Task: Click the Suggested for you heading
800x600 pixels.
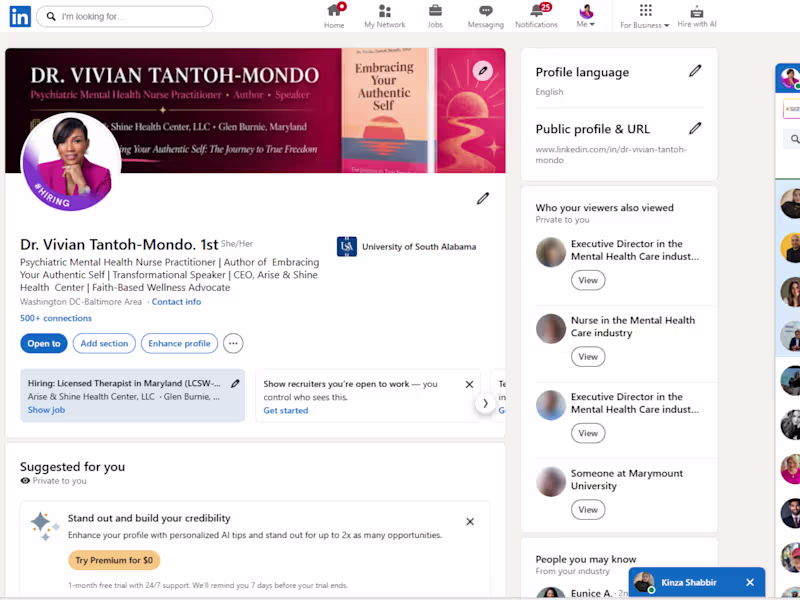Action: click(x=72, y=467)
